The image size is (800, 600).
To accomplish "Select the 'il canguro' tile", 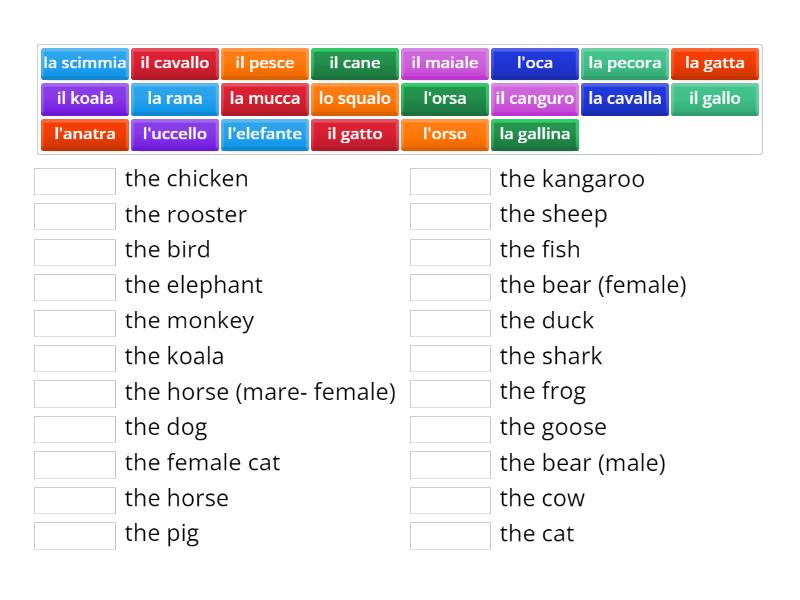I will (x=535, y=99).
